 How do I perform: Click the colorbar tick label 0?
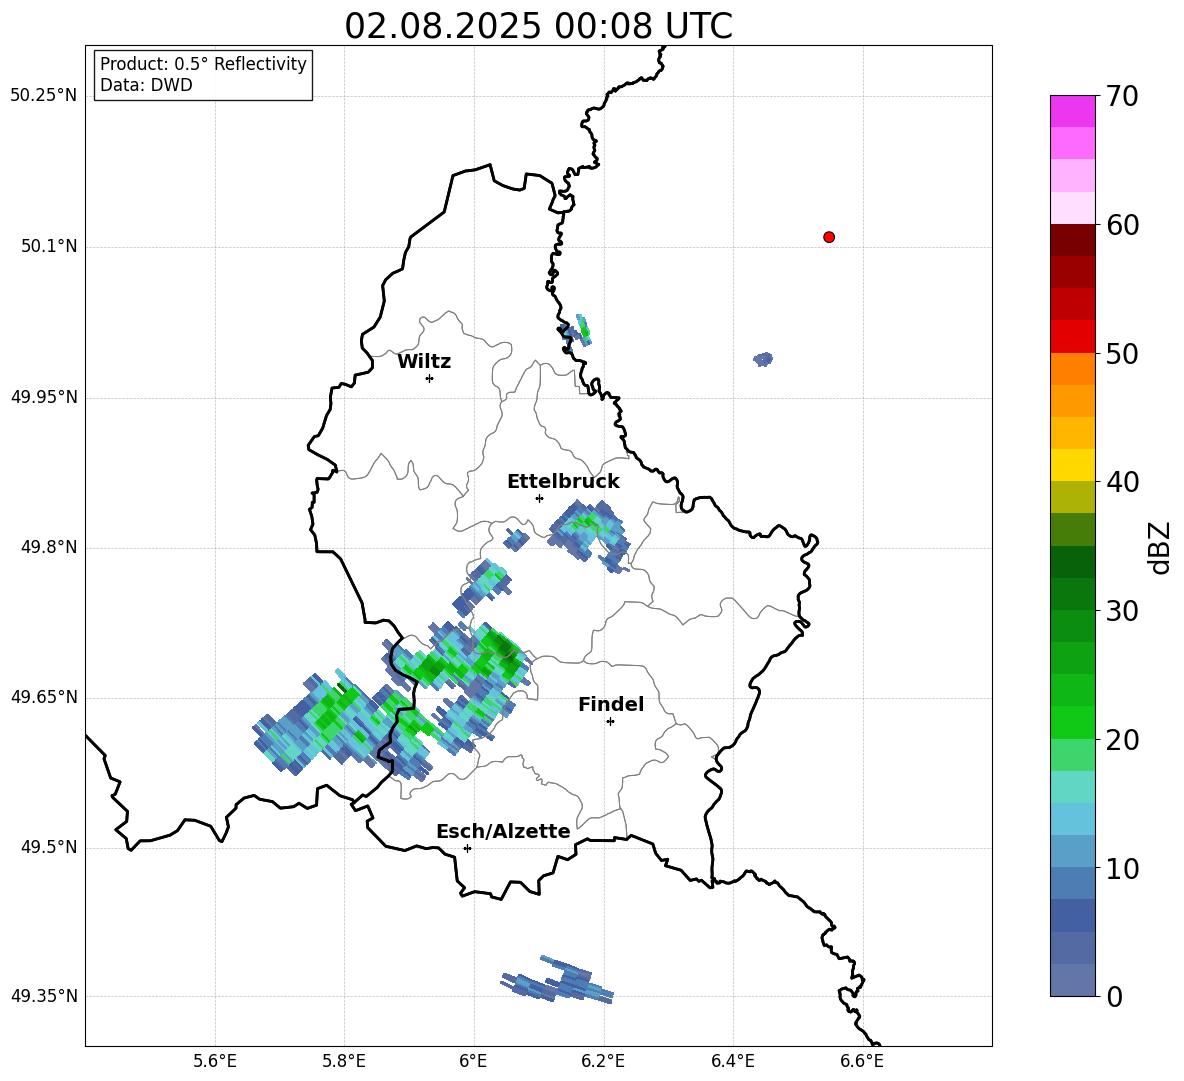[x=1114, y=997]
